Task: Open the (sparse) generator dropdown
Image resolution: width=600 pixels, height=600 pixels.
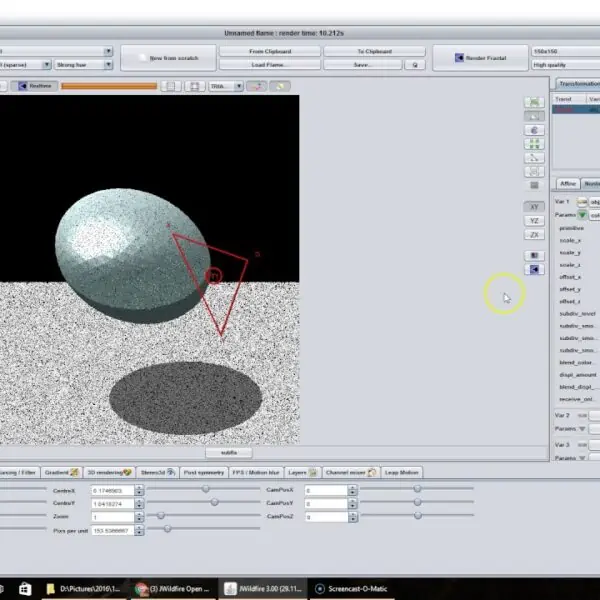Action: 25,65
